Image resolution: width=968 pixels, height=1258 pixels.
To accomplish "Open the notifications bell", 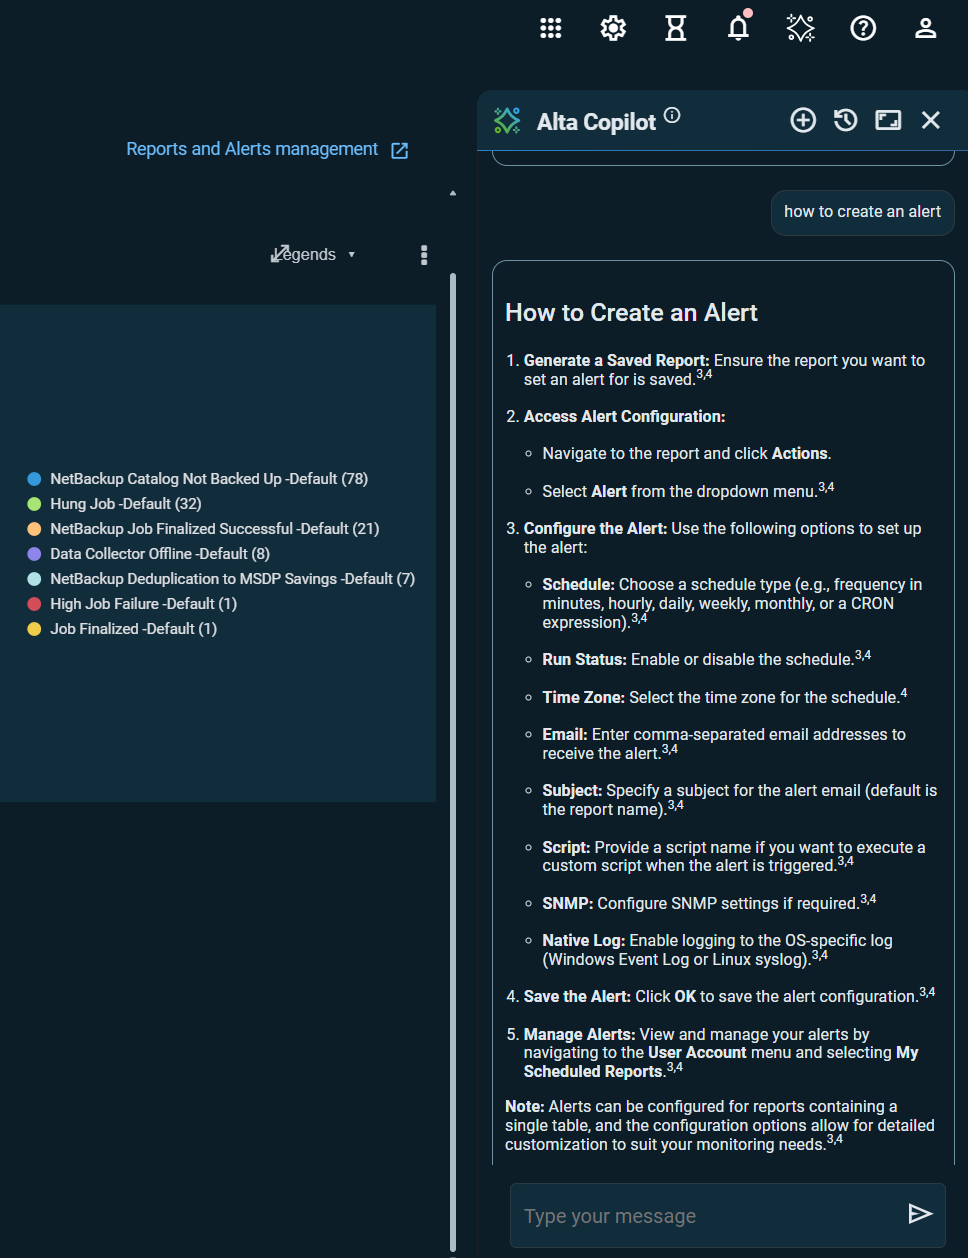I will [x=738, y=28].
